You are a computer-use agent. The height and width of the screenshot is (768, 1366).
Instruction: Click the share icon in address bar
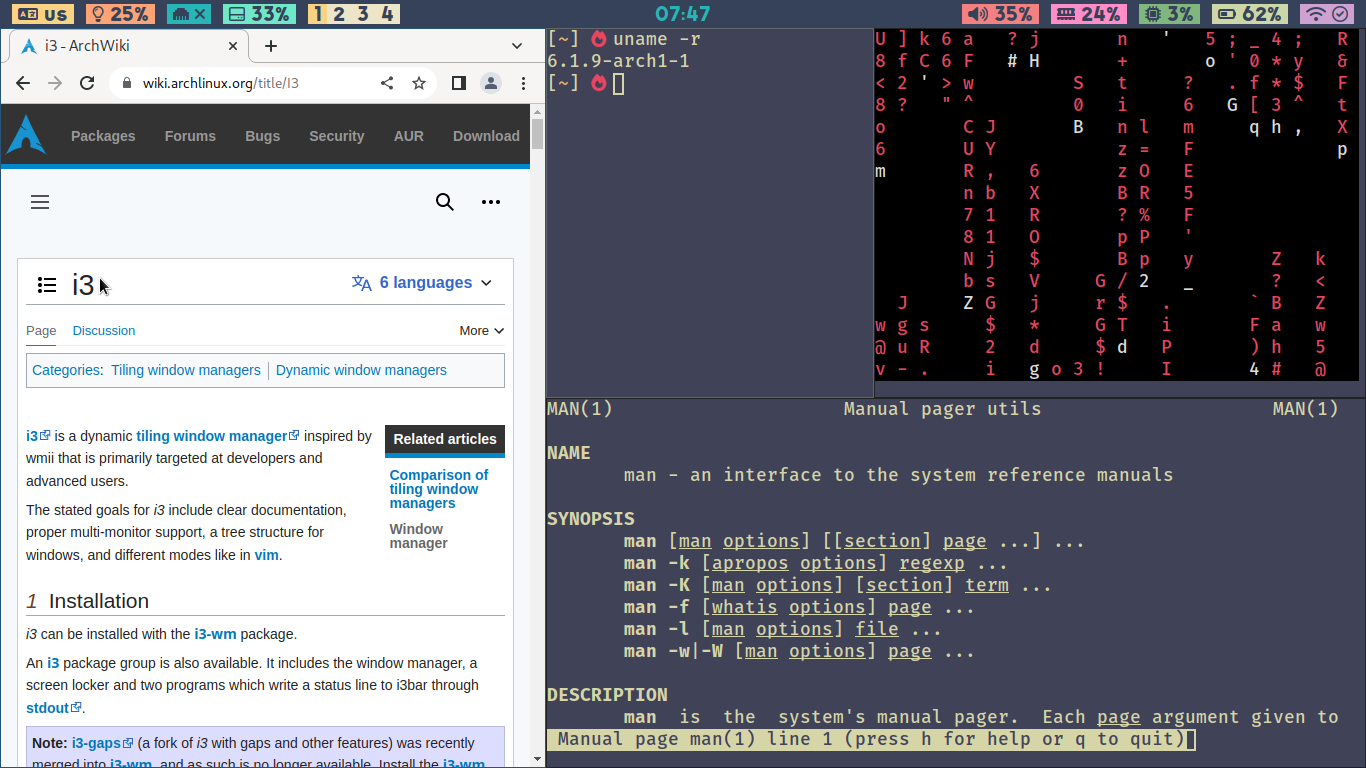click(387, 83)
